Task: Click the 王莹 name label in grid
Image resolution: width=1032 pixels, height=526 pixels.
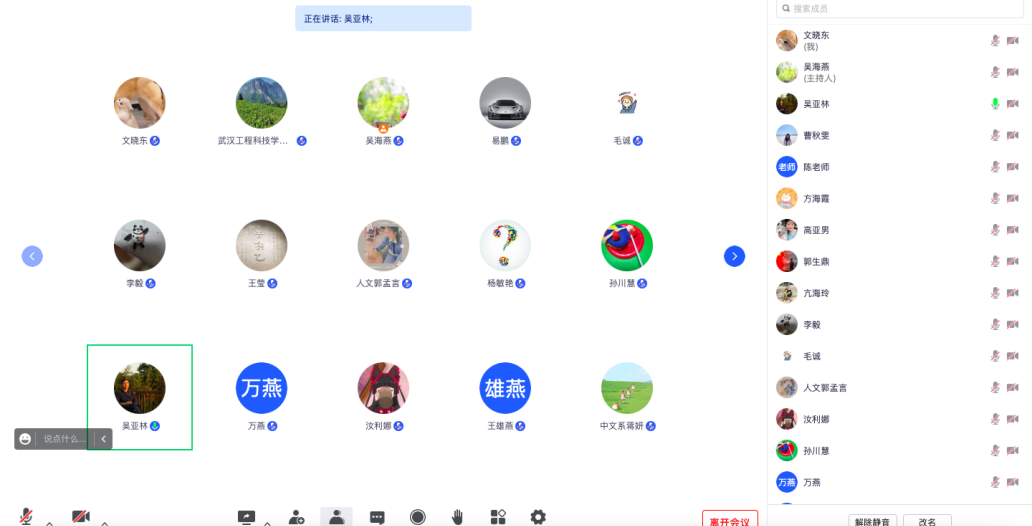Action: coord(257,283)
